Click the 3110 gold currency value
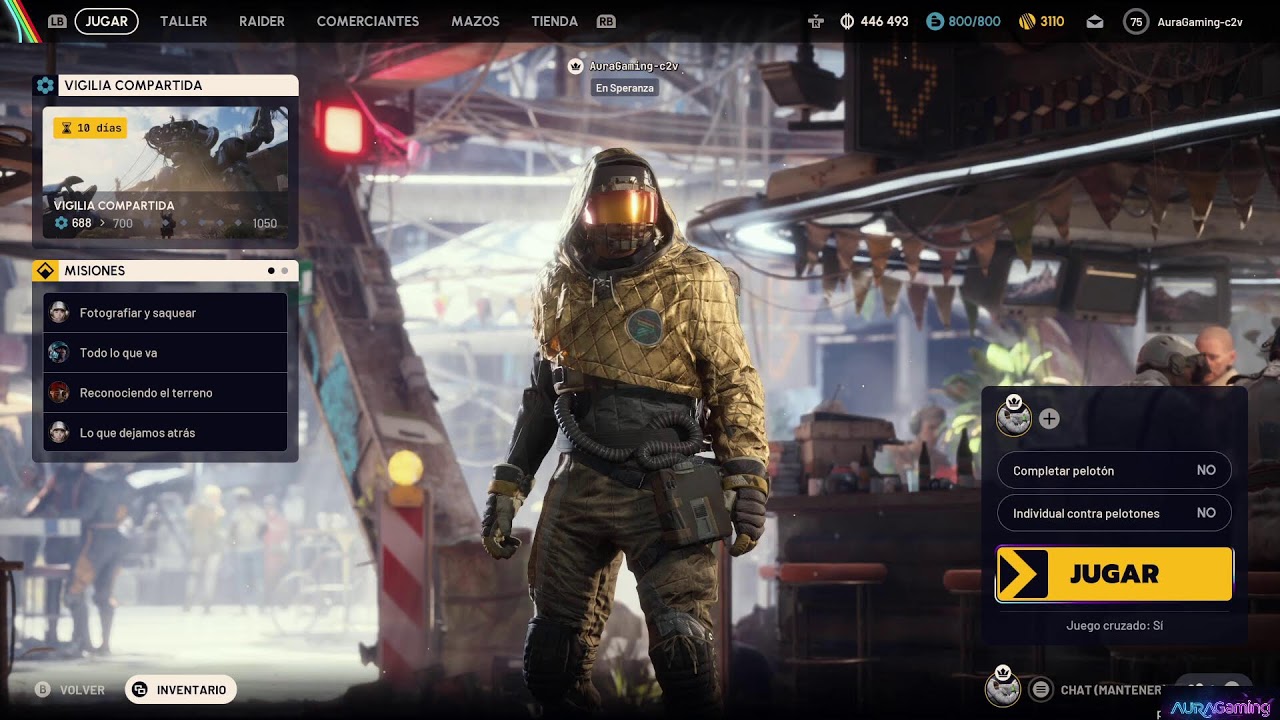This screenshot has height=720, width=1280. (x=1052, y=21)
